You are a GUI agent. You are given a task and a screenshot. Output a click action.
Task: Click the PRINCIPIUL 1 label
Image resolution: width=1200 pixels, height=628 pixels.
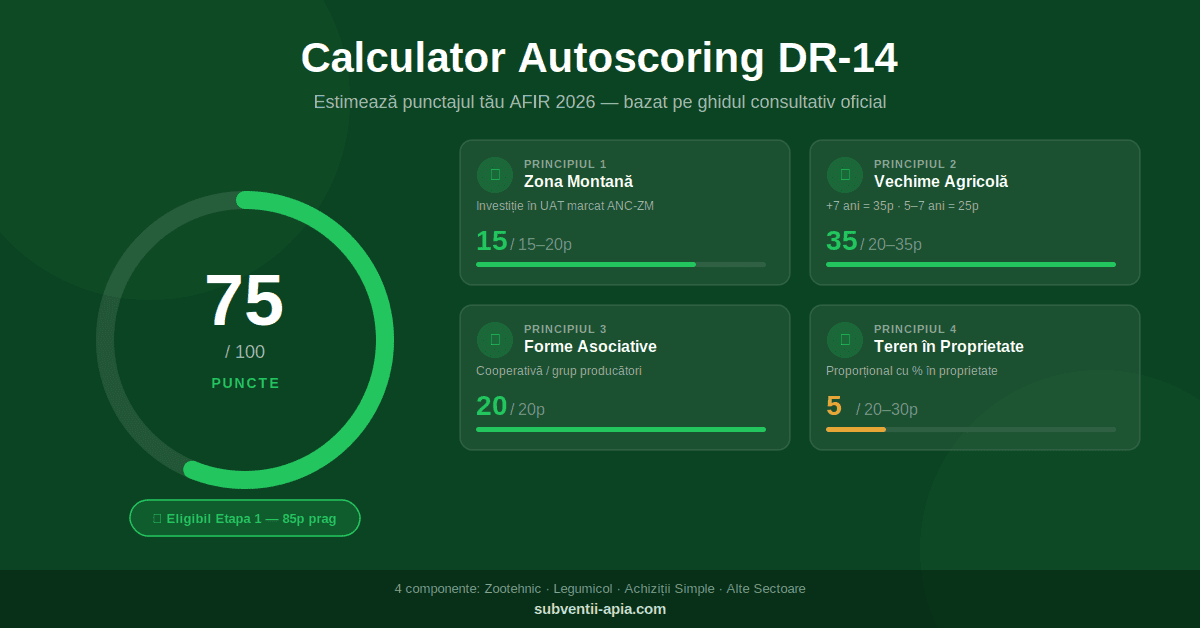[565, 164]
